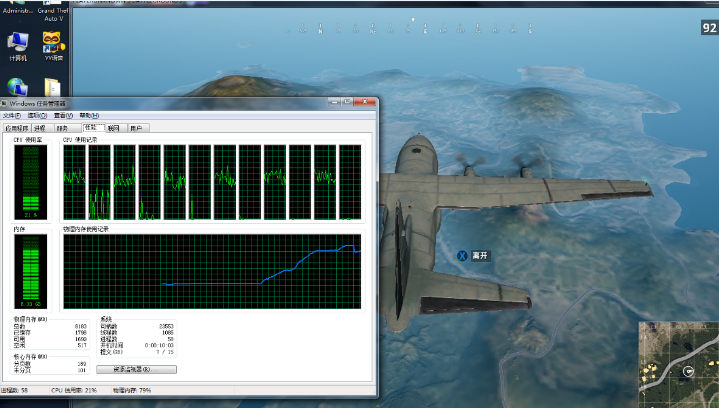Screen dimensions: 719x408
Task: Click the game minimap thumbnail
Action: pos(679,365)
